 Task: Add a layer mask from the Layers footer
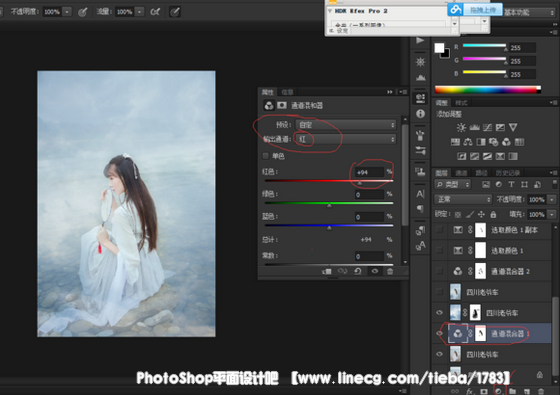(484, 391)
